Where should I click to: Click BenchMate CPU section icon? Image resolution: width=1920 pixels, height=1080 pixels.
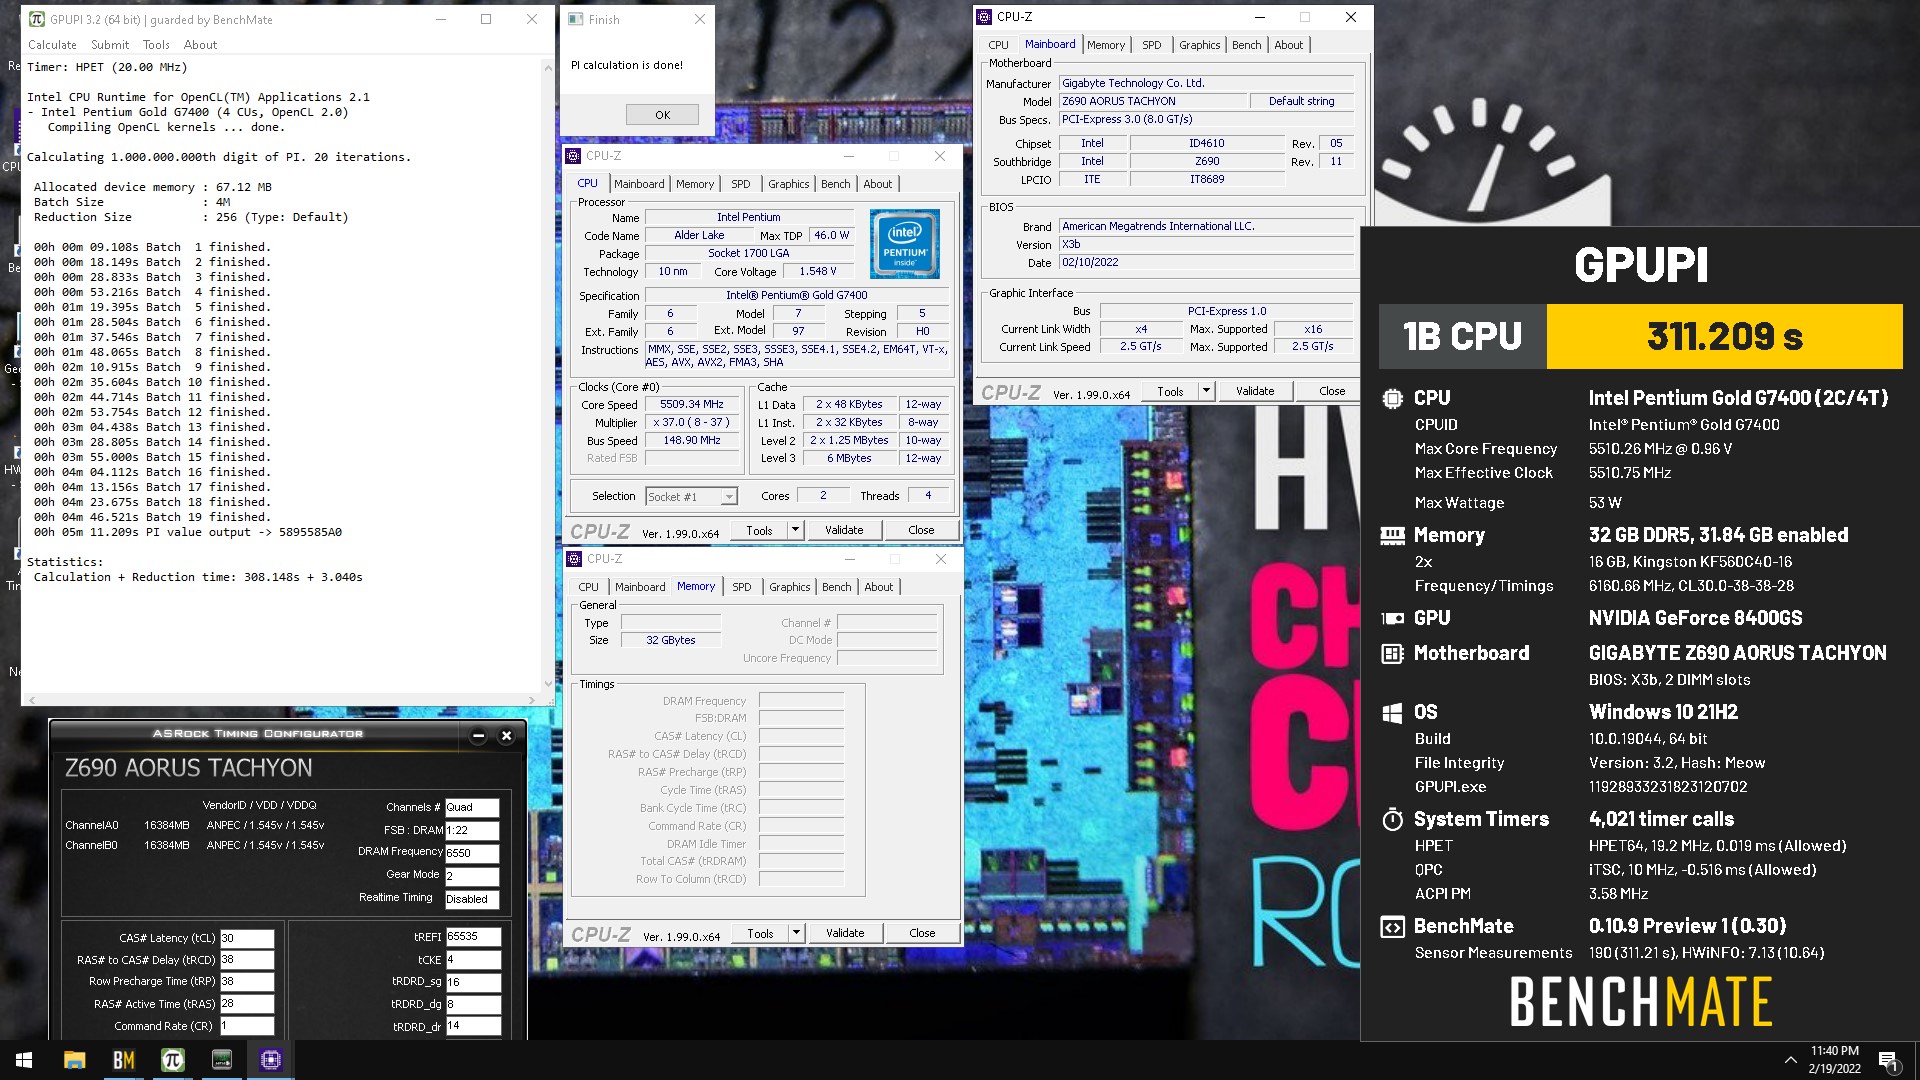1392,399
